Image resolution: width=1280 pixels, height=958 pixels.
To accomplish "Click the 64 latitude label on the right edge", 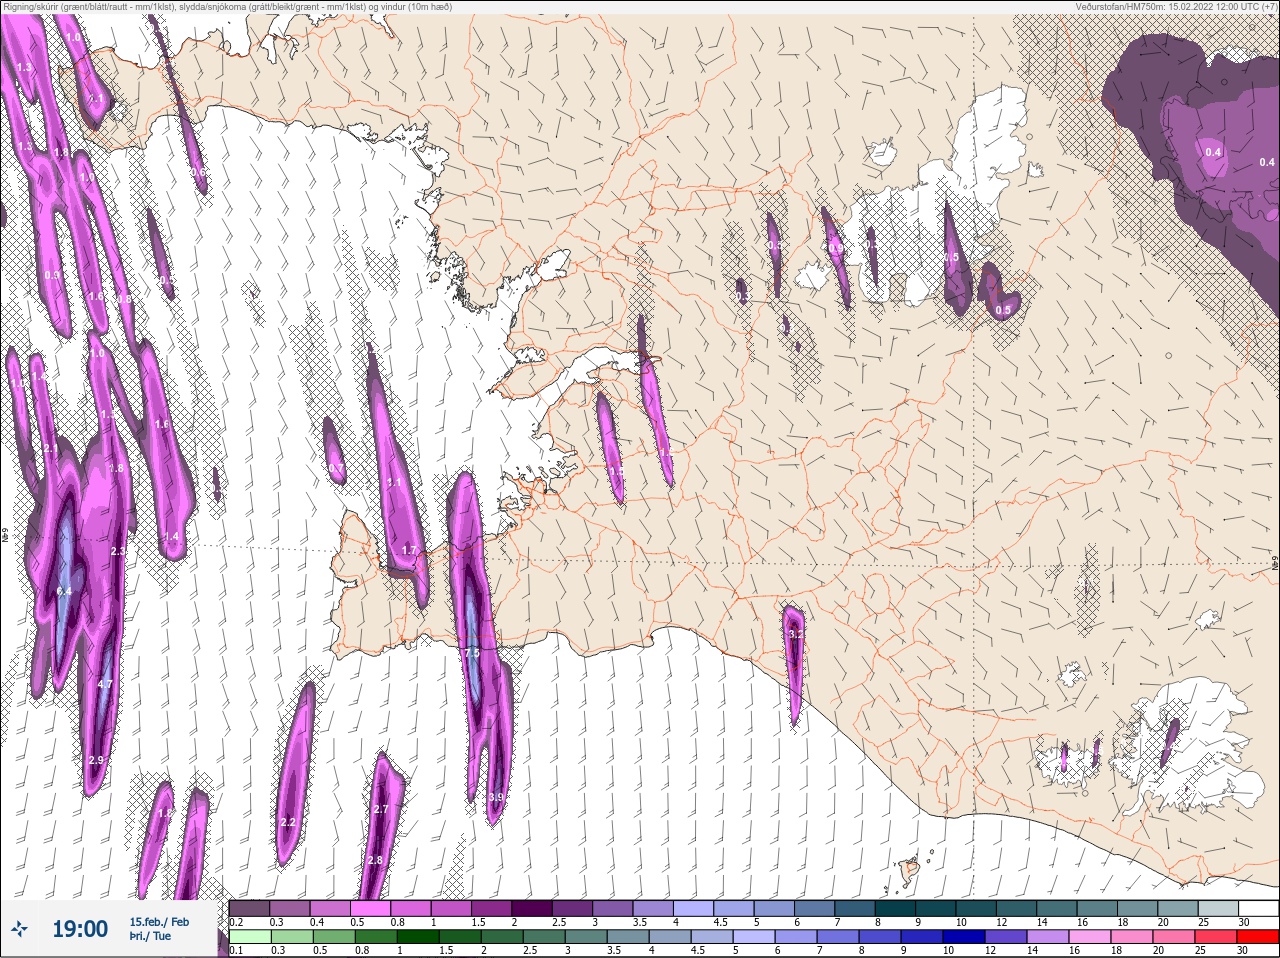I will pyautogui.click(x=1274, y=561).
